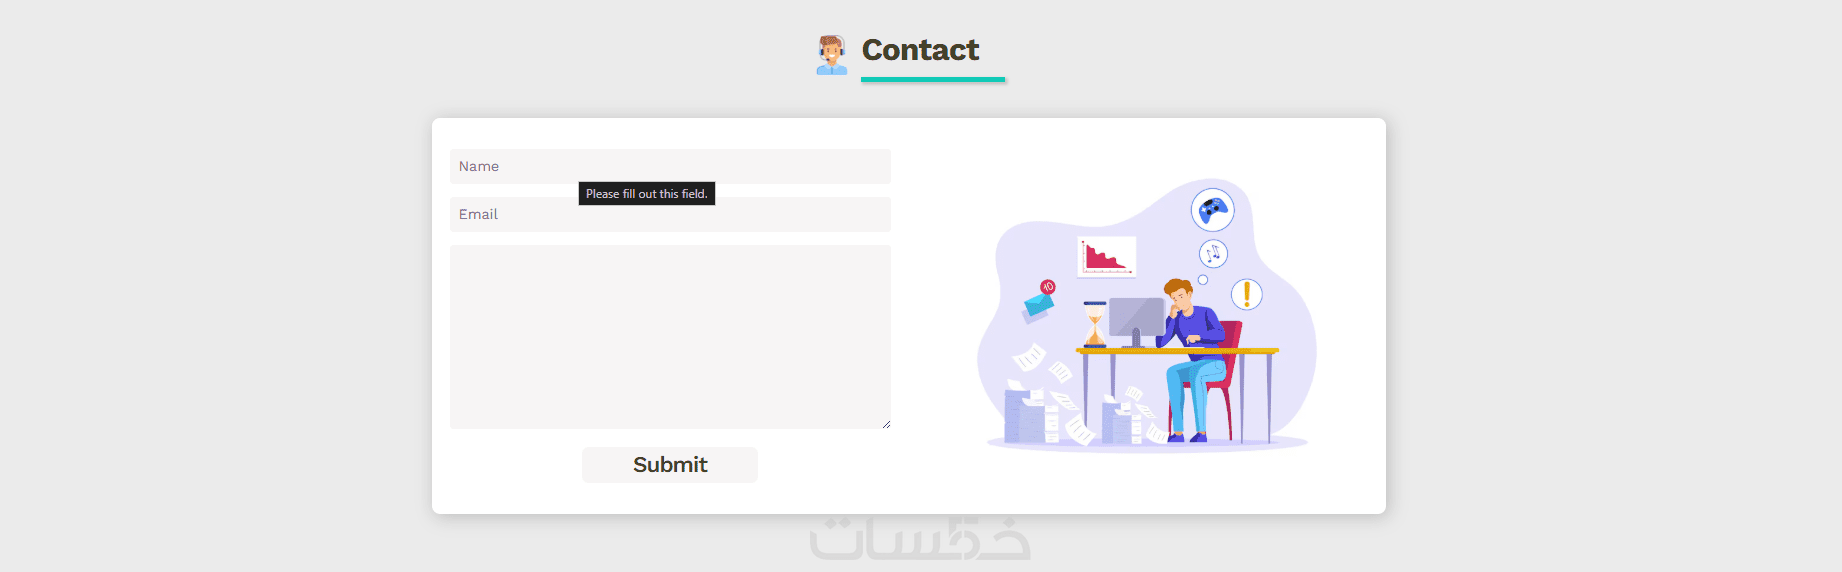Click the computer monitor in illustration
This screenshot has width=1842, height=572.
click(x=1137, y=322)
